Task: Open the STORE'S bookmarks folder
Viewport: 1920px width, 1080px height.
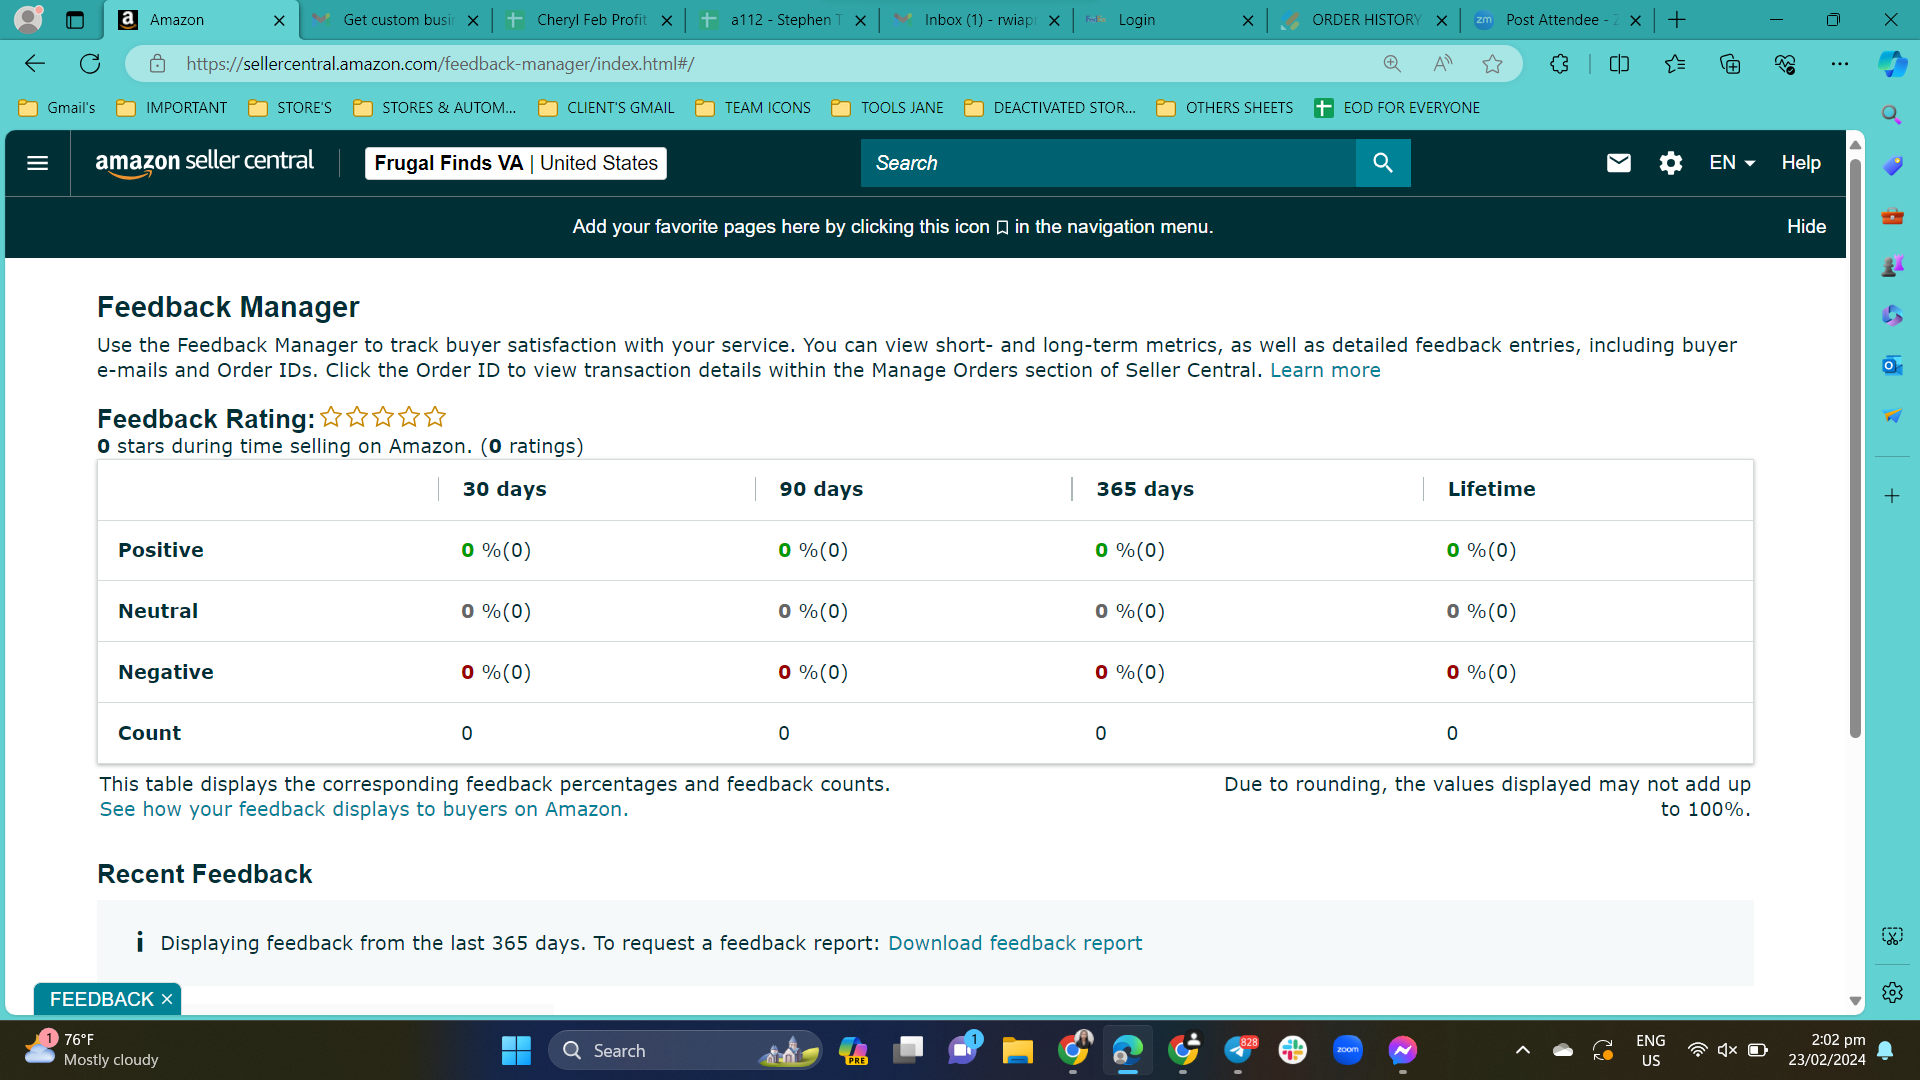Action: coord(290,108)
